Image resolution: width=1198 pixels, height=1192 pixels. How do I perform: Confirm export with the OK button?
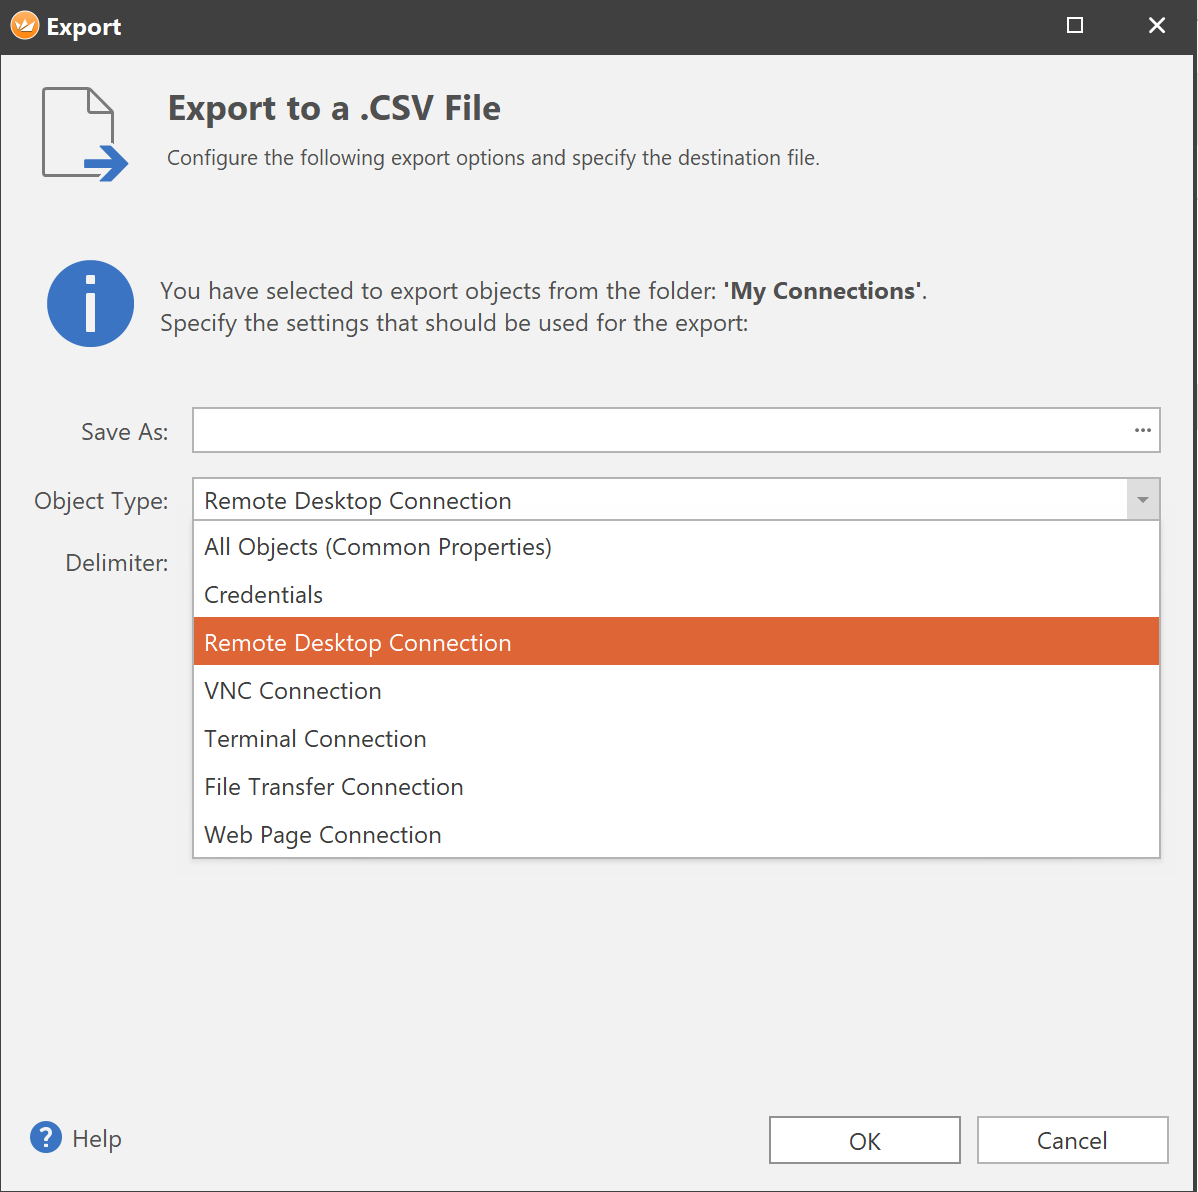[x=864, y=1140]
